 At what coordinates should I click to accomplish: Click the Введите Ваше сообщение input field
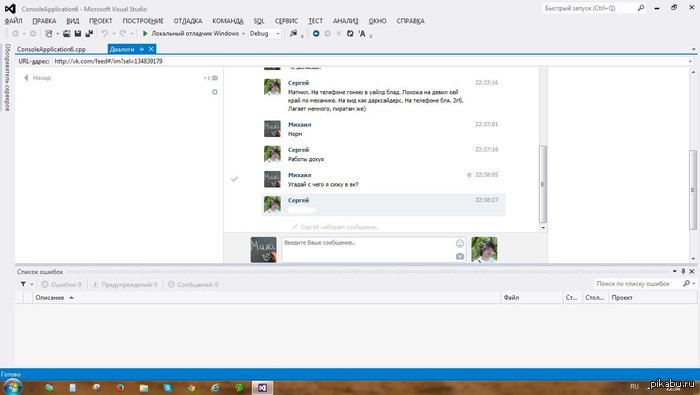click(x=374, y=249)
